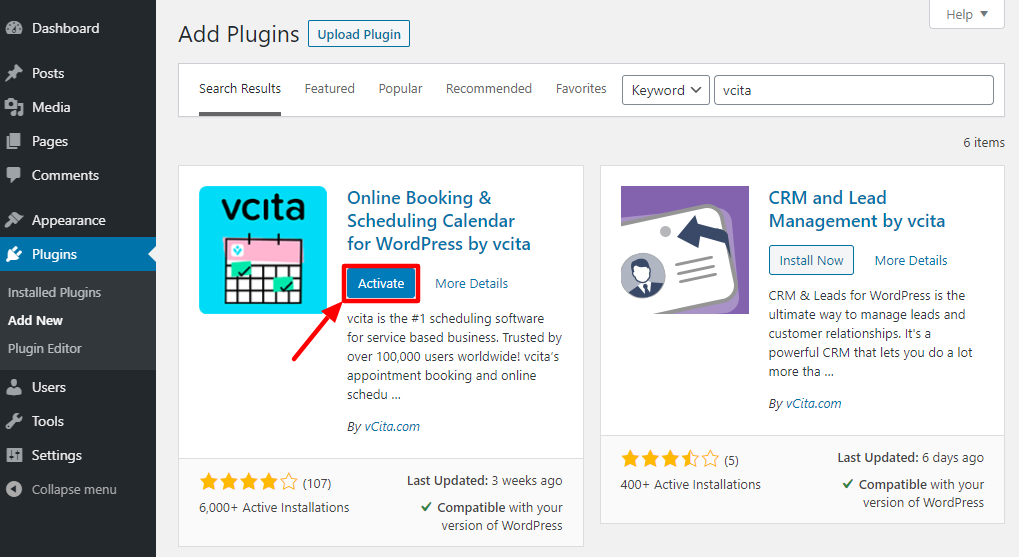This screenshot has height=557, width=1019.
Task: Click the Plugins plug icon
Action: (x=14, y=254)
